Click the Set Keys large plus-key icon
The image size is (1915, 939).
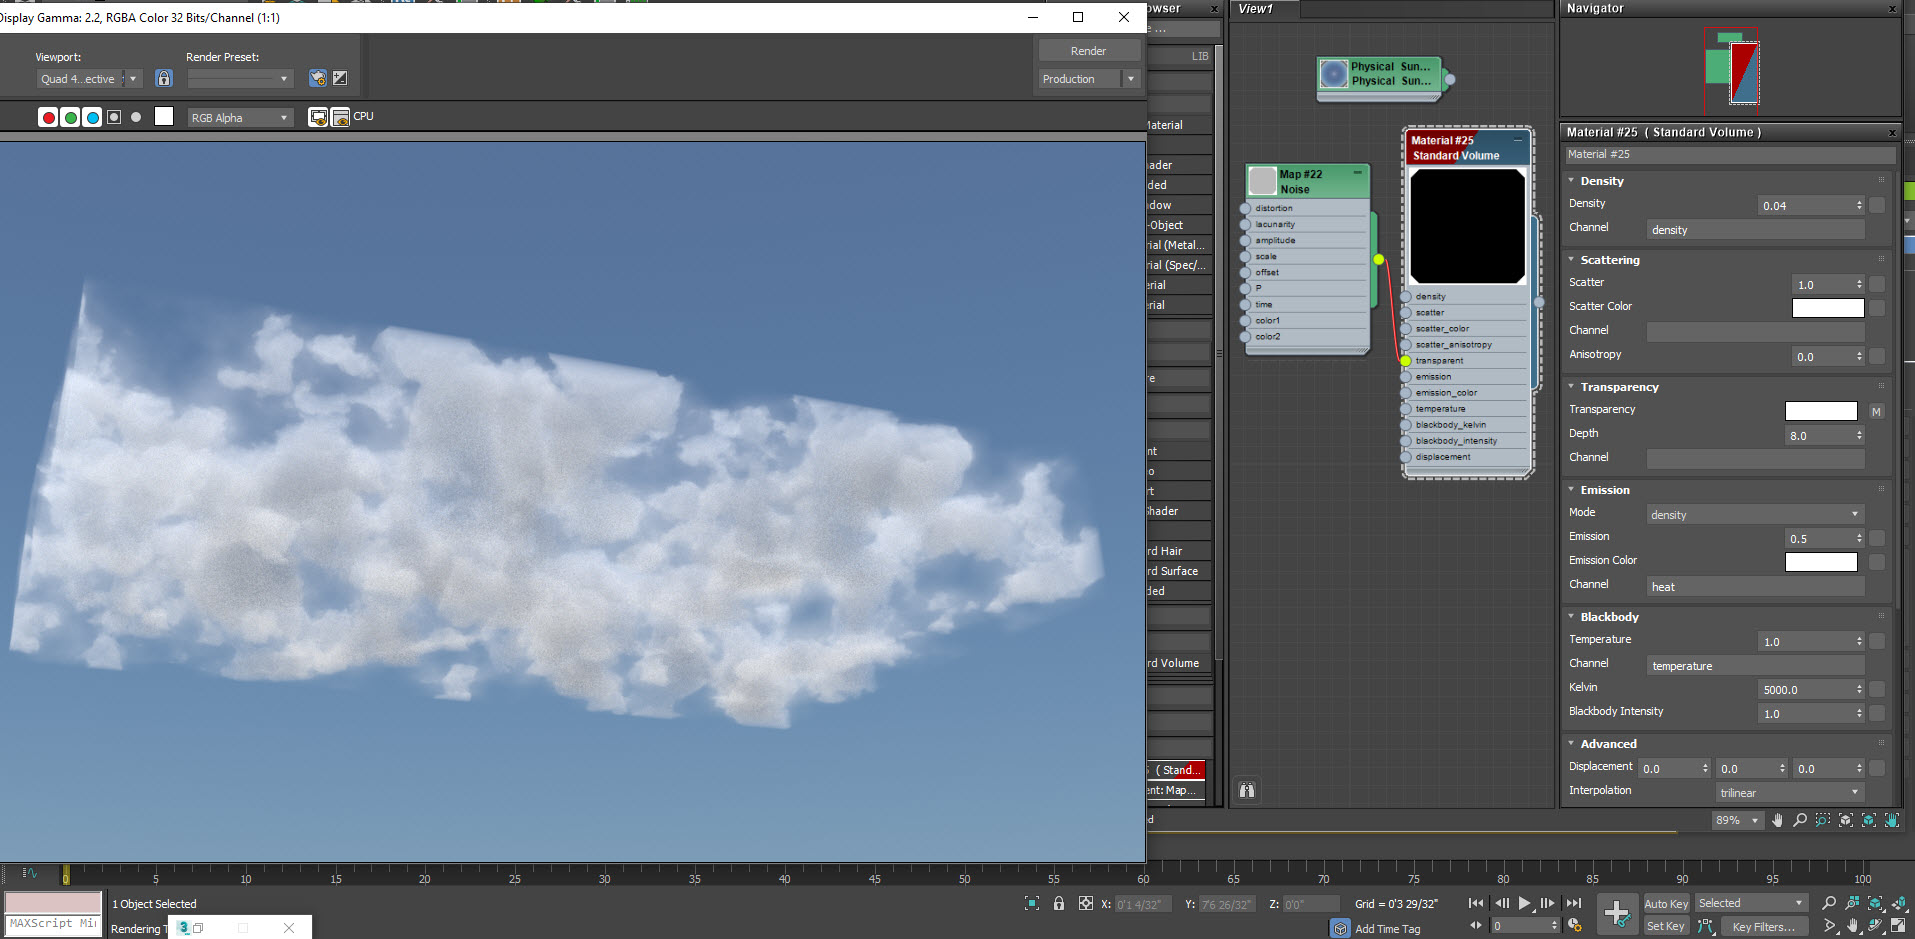(1617, 914)
